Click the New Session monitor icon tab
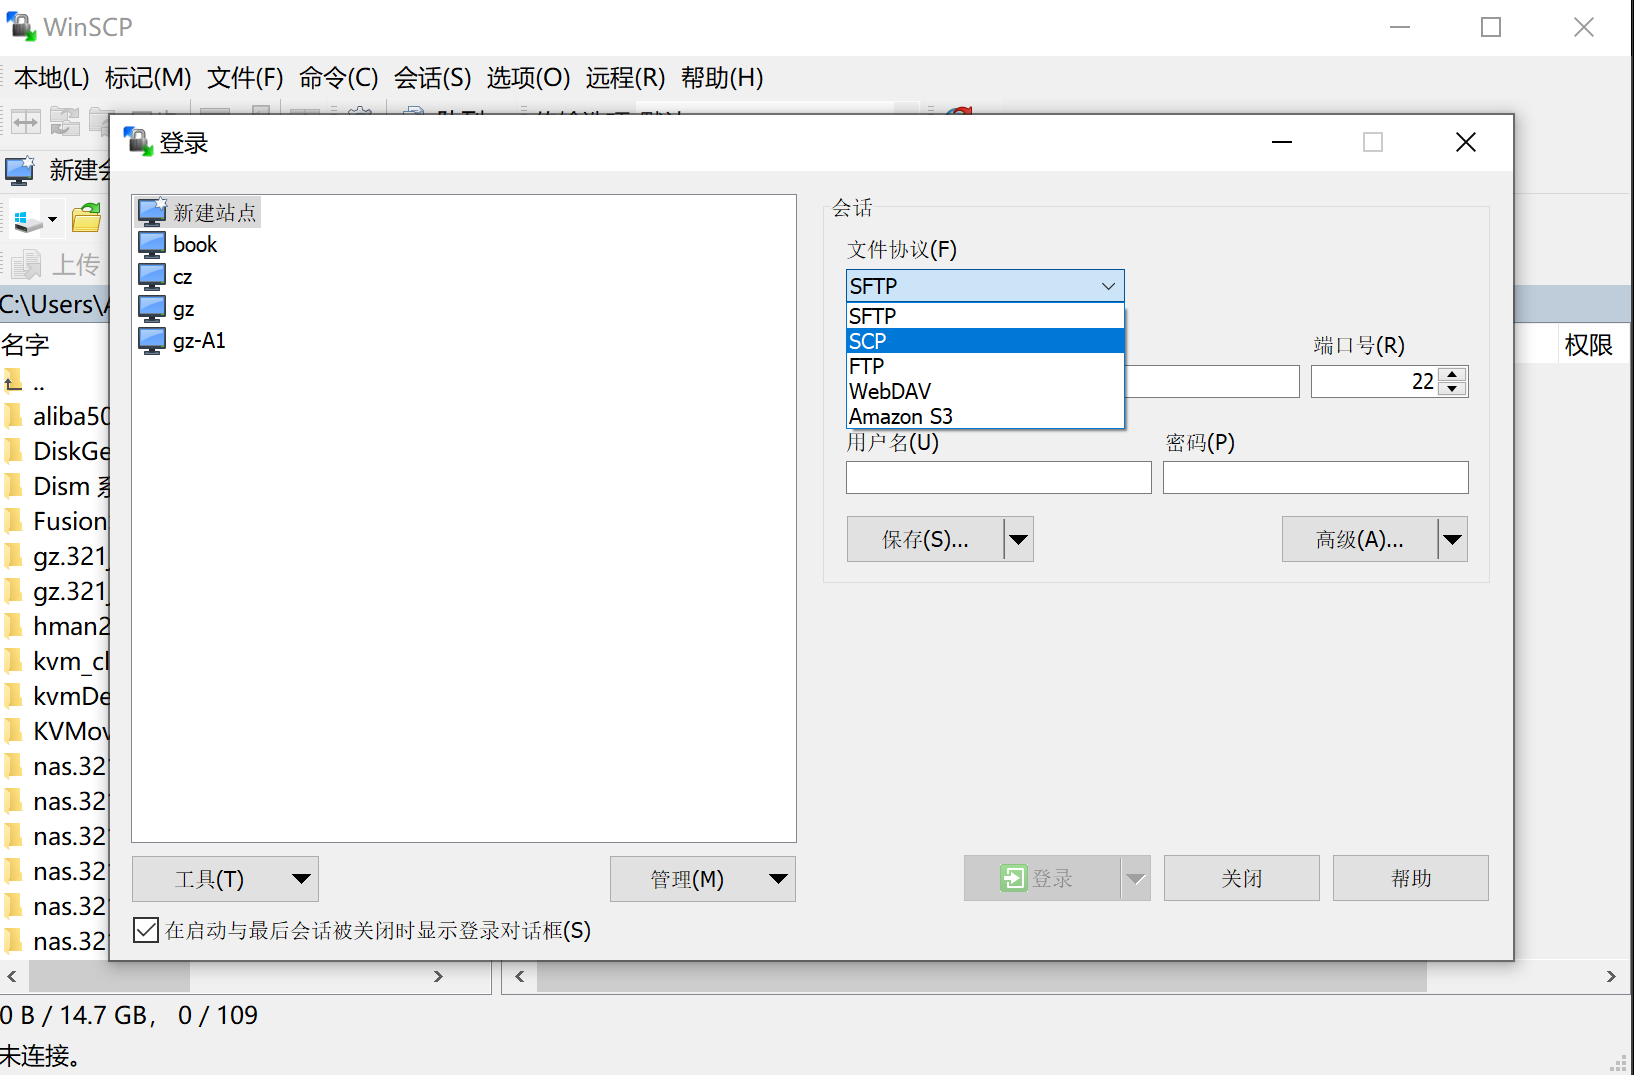This screenshot has width=1634, height=1075. click(20, 170)
